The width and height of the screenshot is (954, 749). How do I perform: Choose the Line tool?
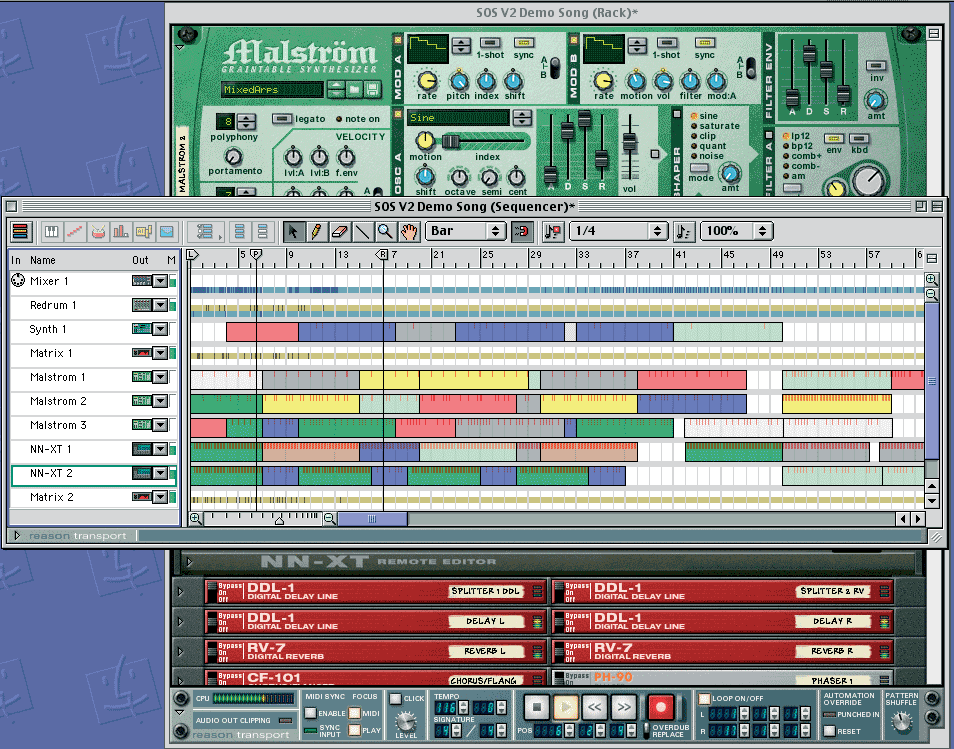click(x=362, y=231)
